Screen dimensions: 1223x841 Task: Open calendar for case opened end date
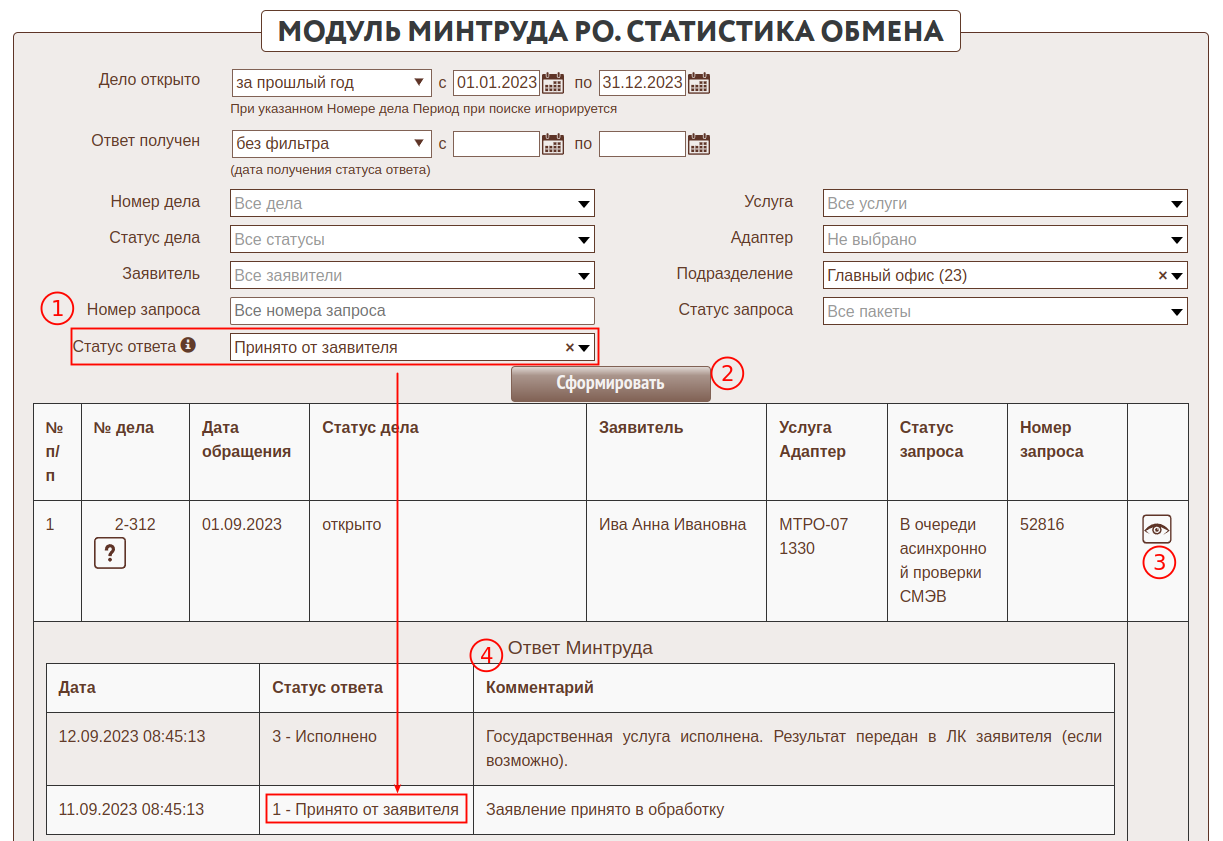click(699, 83)
